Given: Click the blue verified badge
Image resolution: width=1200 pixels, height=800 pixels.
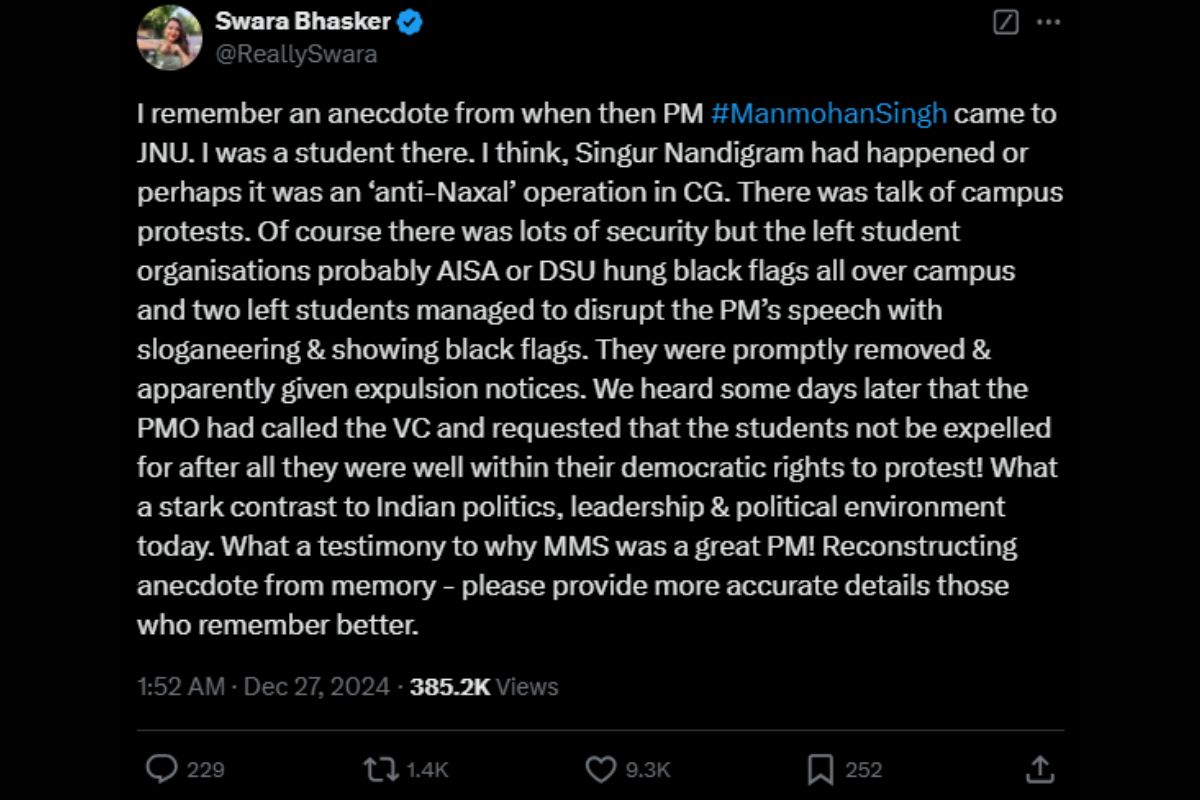Looking at the screenshot, I should [x=410, y=22].
